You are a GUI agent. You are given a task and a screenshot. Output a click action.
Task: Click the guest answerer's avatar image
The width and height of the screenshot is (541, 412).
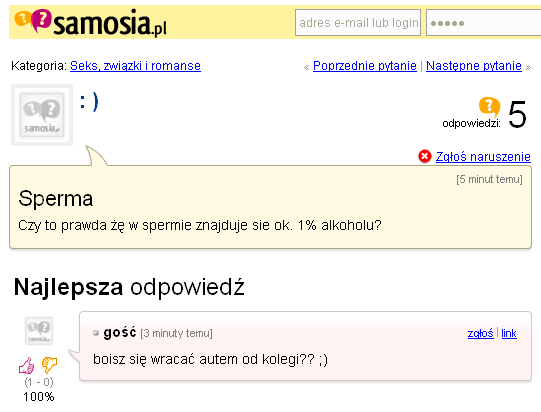point(39,331)
